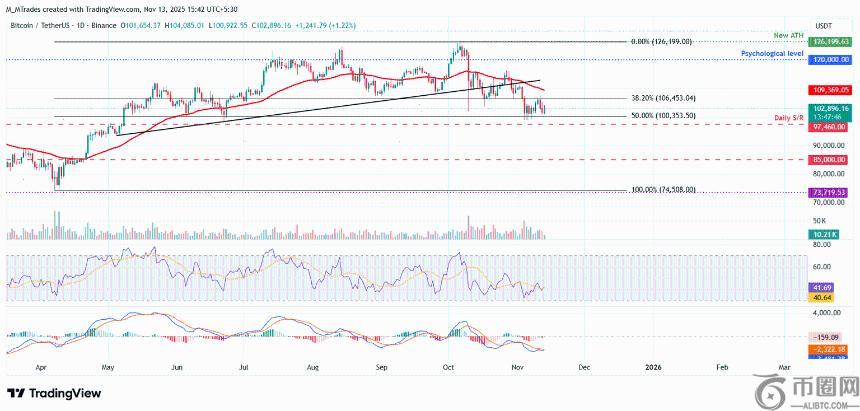Select the New ATH 126,199.63 price label
The height and width of the screenshot is (411, 860).
829,42
